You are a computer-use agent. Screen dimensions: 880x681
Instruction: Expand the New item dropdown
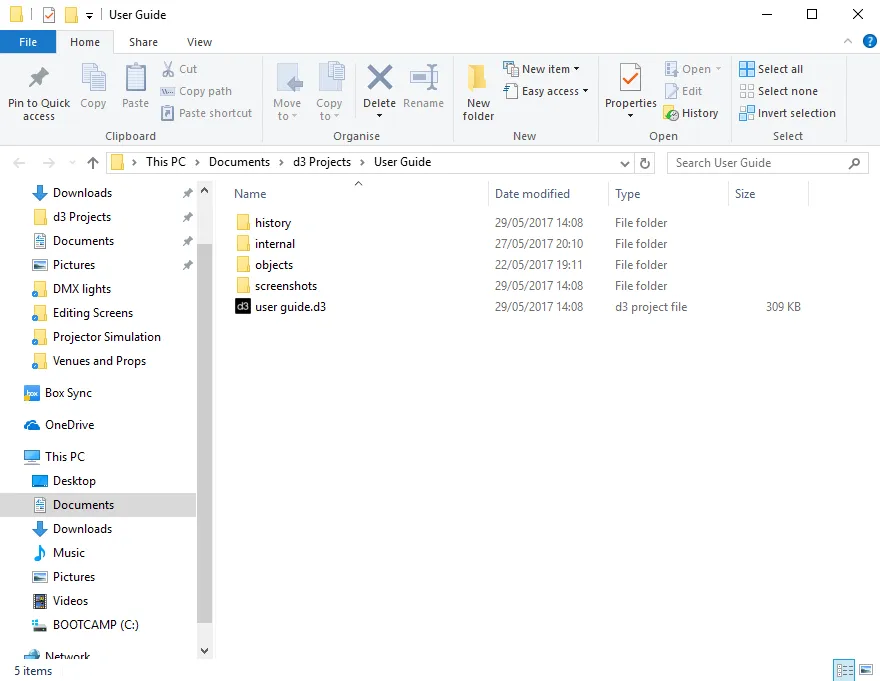click(x=576, y=68)
